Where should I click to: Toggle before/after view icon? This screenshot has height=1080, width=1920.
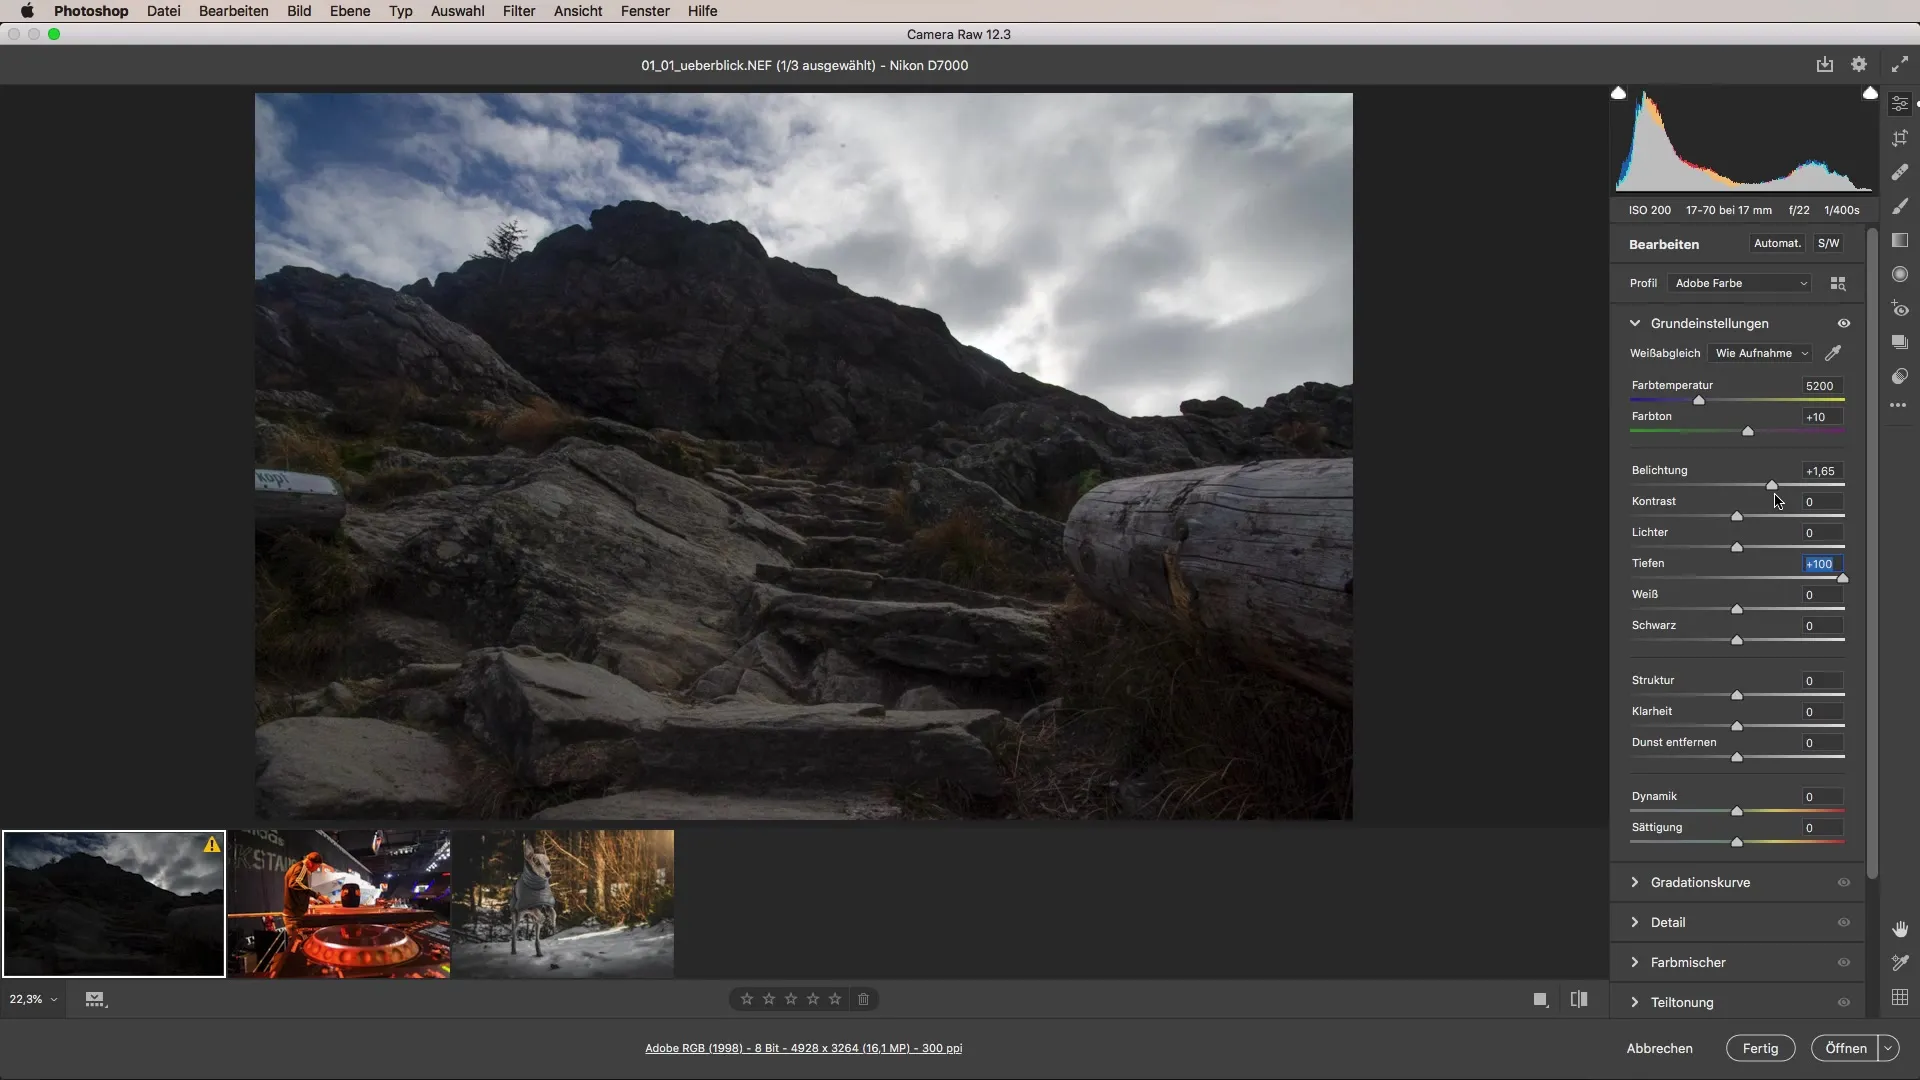click(x=1579, y=999)
